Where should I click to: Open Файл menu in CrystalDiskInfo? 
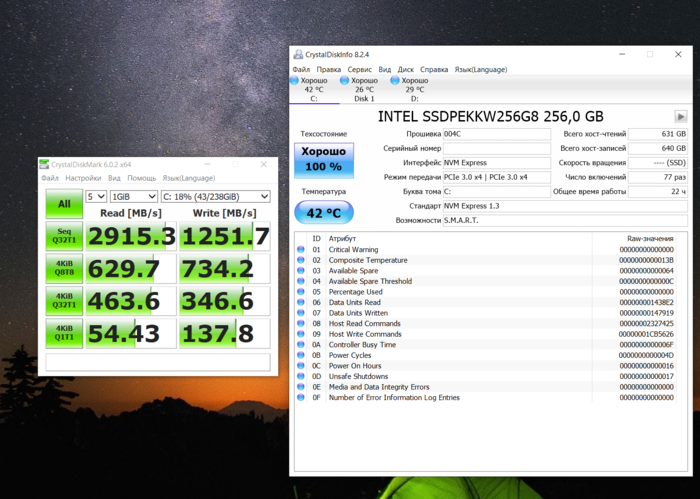point(301,70)
